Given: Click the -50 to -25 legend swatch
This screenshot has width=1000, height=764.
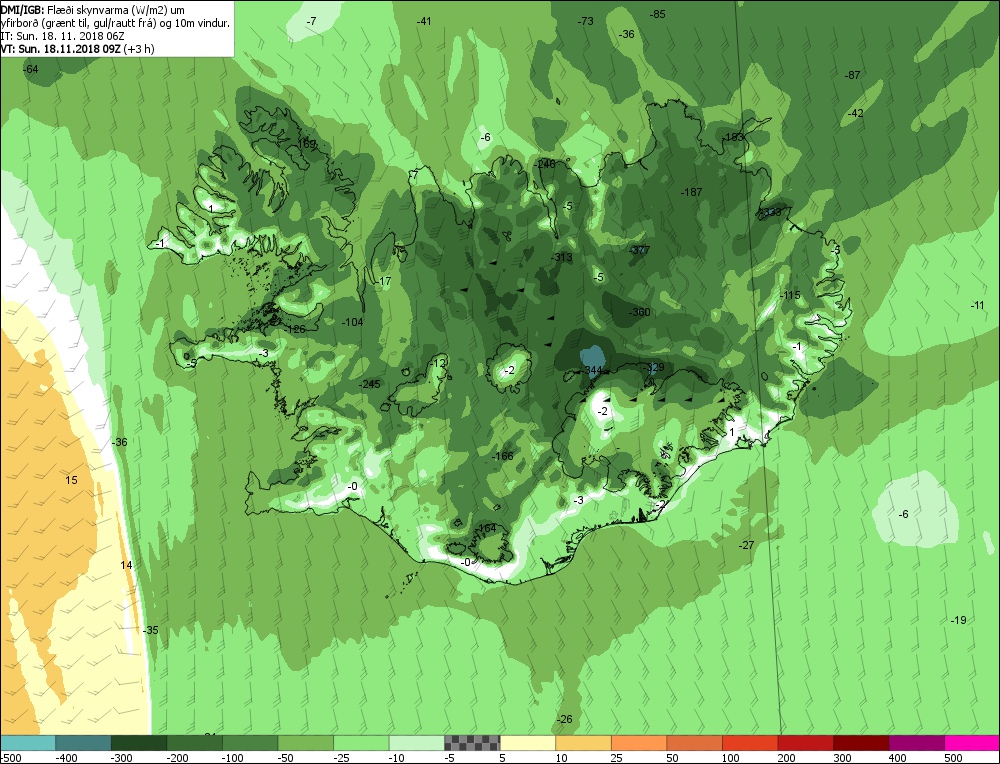Looking at the screenshot, I should pos(305,743).
